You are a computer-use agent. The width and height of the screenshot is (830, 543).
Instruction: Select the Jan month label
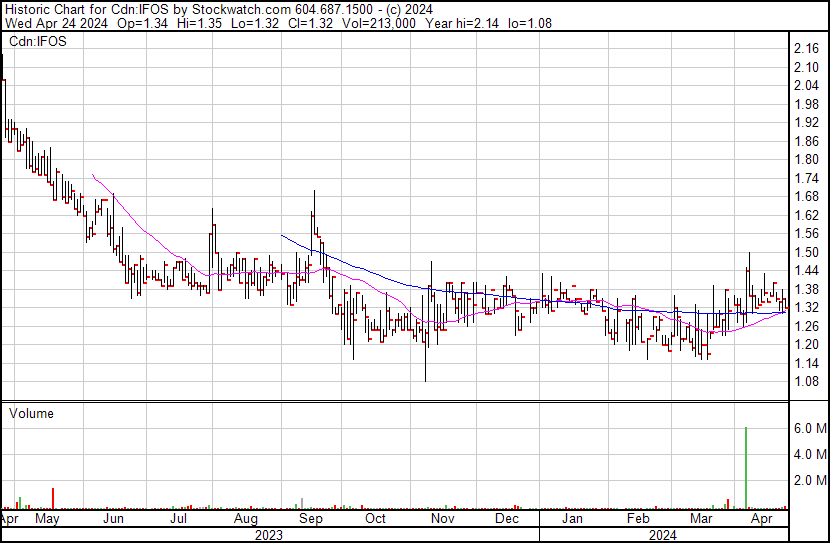(572, 519)
